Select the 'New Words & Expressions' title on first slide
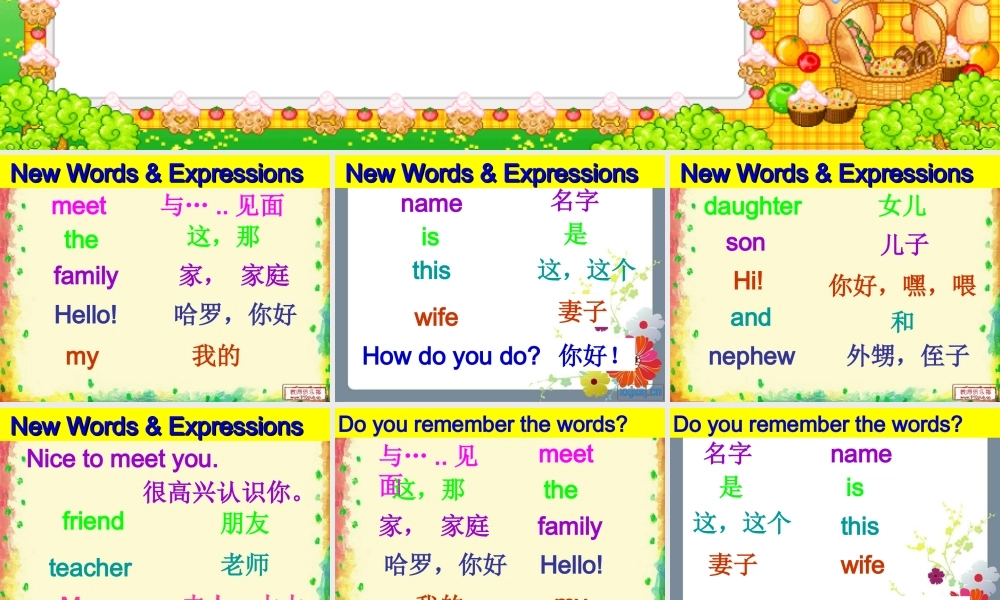1000x600 pixels. [x=157, y=174]
